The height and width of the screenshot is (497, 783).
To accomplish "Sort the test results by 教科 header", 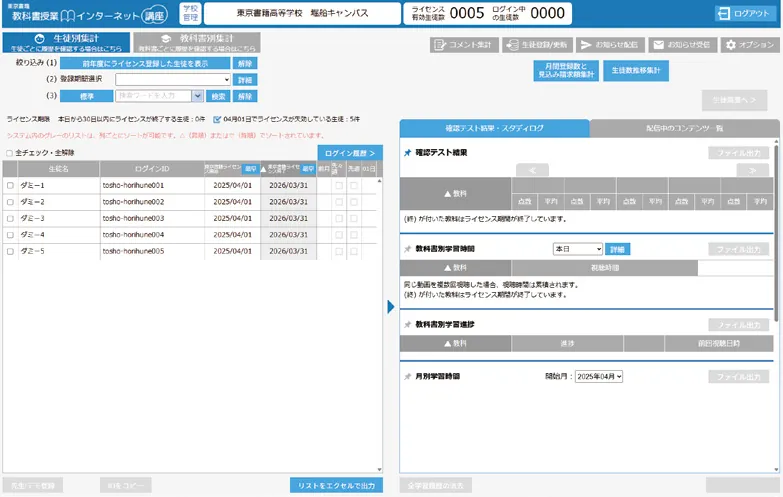I will click(455, 194).
